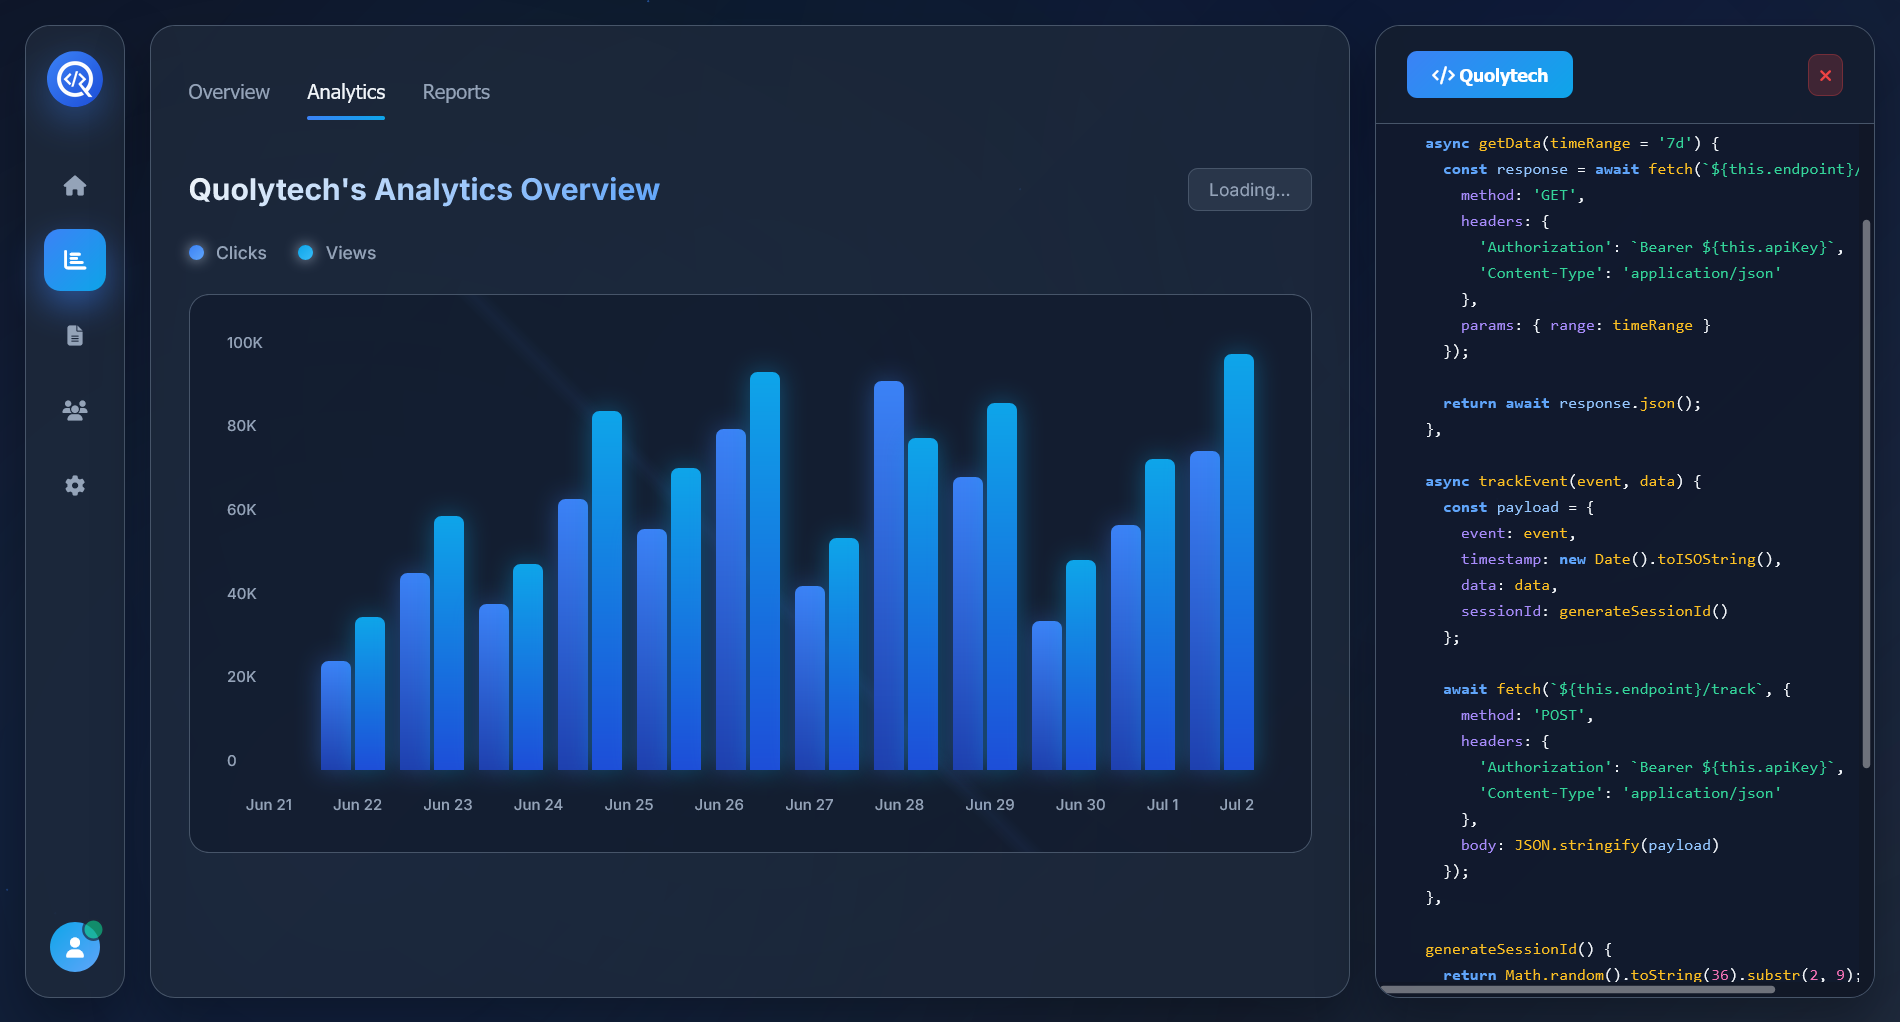Toggle the Clicks legend indicator
Viewport: 1900px width, 1022px height.
[x=196, y=253]
